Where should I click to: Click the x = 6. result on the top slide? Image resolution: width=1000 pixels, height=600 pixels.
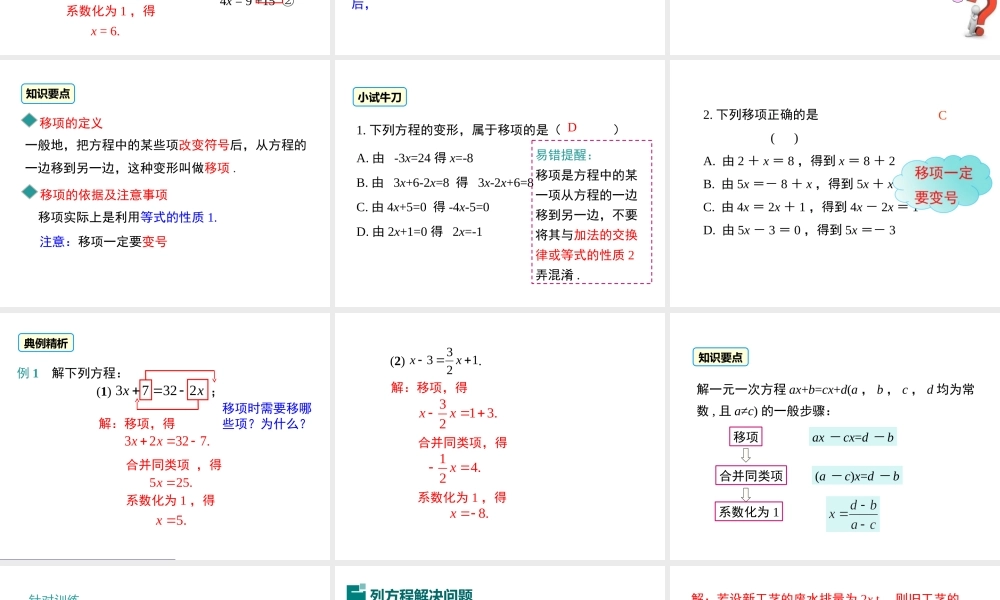pyautogui.click(x=105, y=31)
